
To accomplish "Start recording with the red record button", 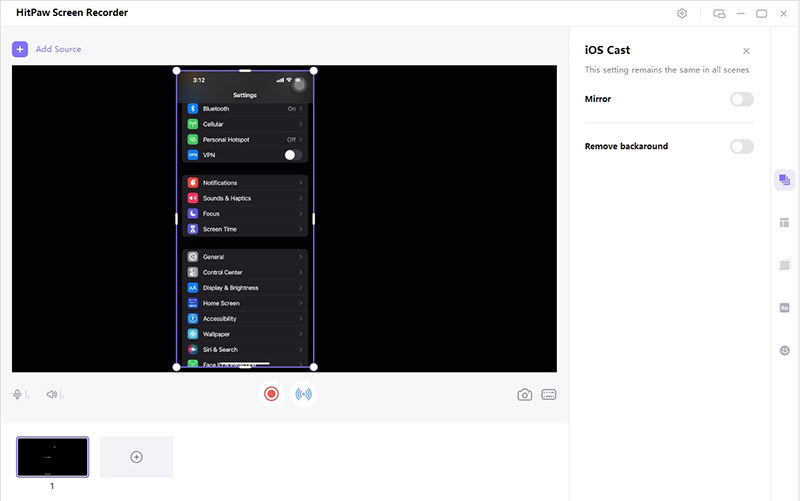I will [x=271, y=394].
